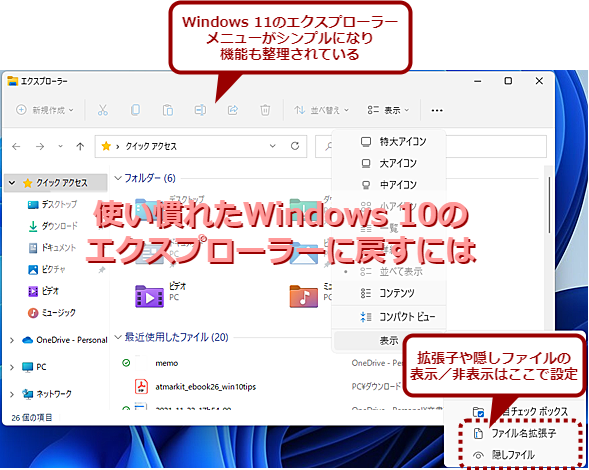The width and height of the screenshot is (589, 470).
Task: Select the atmarkit_ebook26_win10tips PDF file
Action: point(205,387)
